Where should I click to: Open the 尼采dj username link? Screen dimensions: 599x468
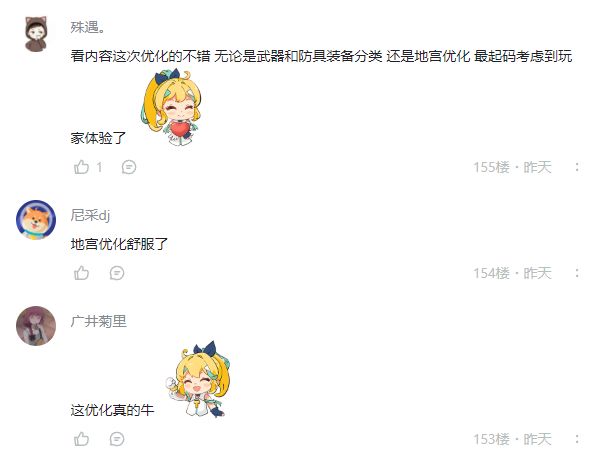click(x=90, y=215)
